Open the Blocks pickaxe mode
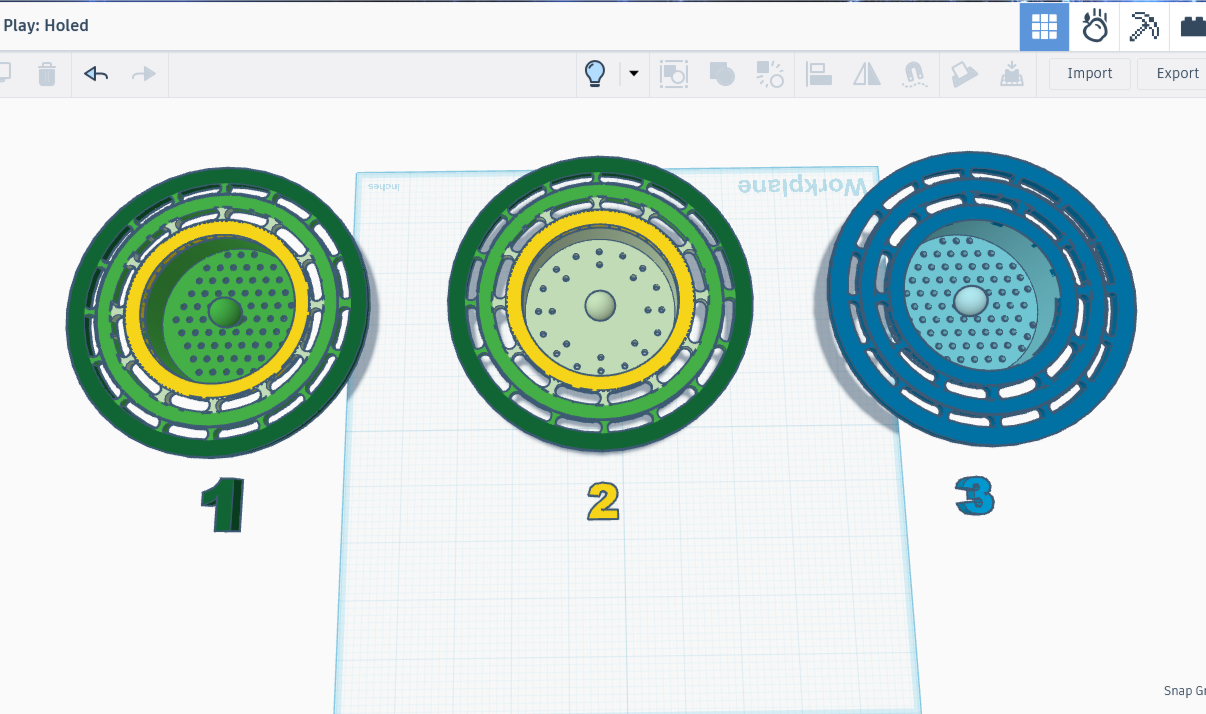The height and width of the screenshot is (714, 1206). pos(1144,26)
